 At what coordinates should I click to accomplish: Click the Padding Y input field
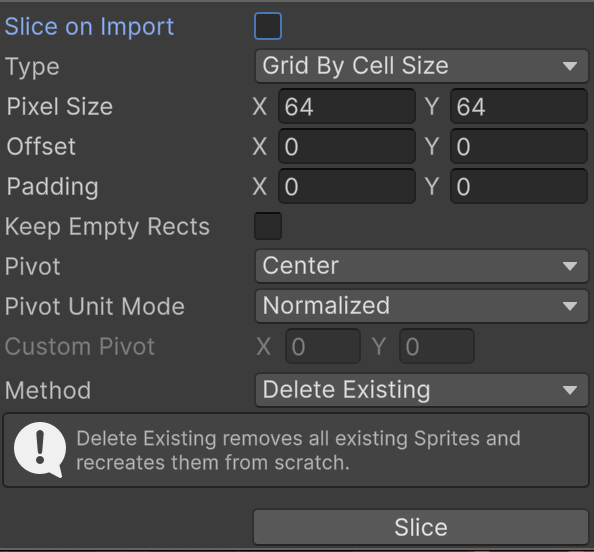coord(519,186)
